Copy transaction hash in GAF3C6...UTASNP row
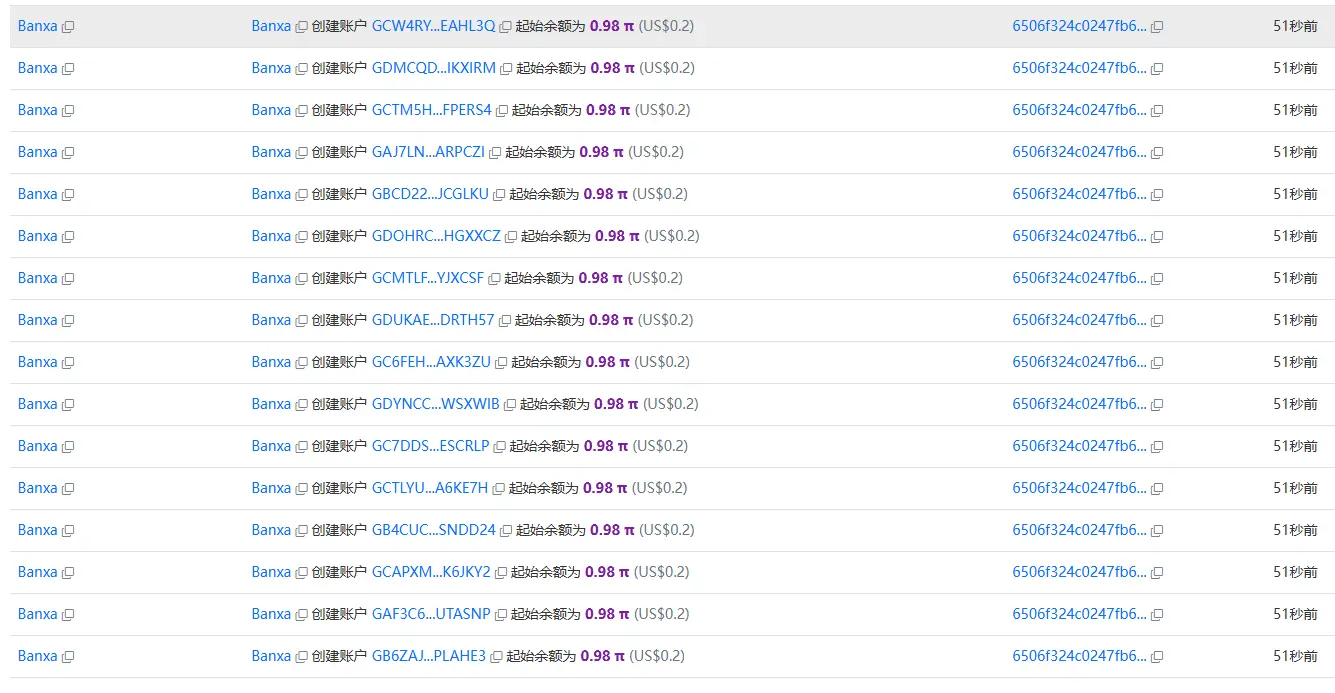This screenshot has height=693, width=1335. pos(1157,615)
